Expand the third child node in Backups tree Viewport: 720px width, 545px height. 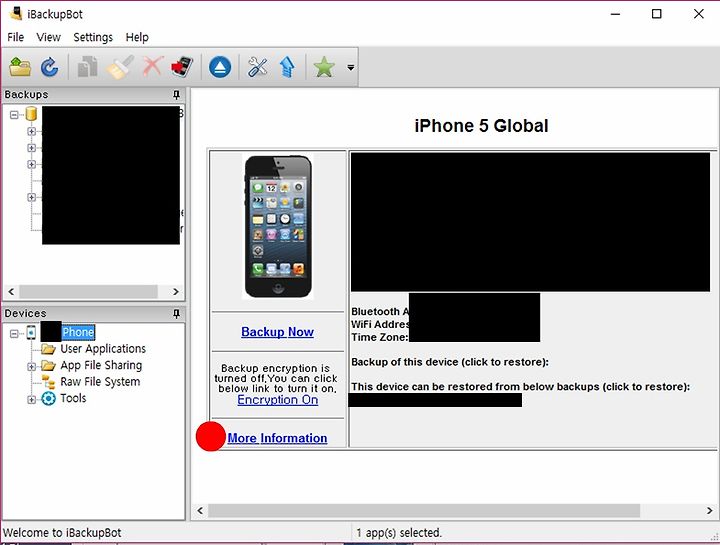31,164
